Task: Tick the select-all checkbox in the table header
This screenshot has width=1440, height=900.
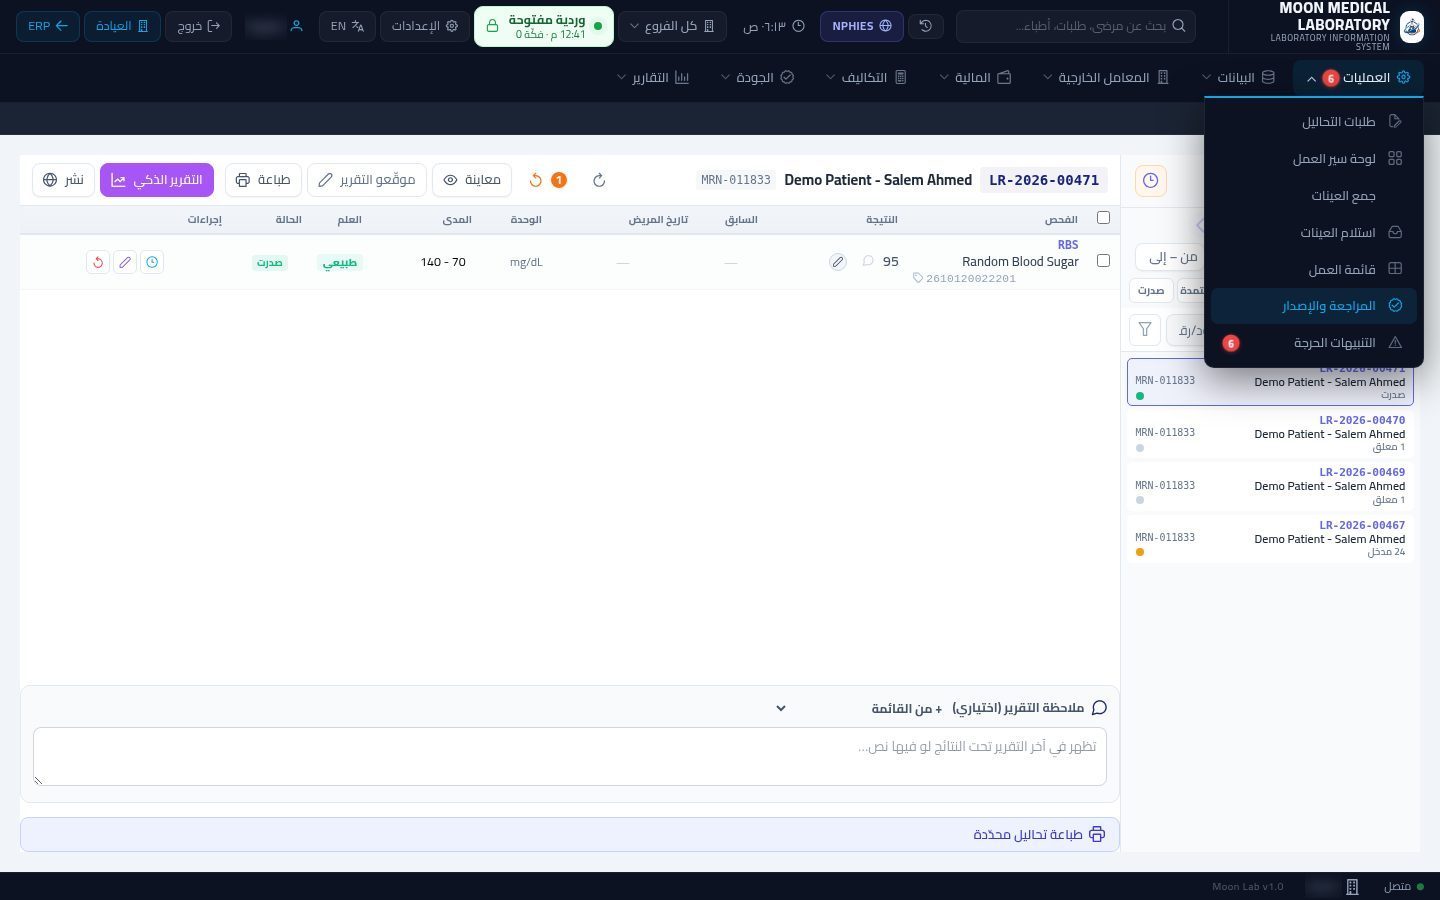Action: pos(1103,218)
